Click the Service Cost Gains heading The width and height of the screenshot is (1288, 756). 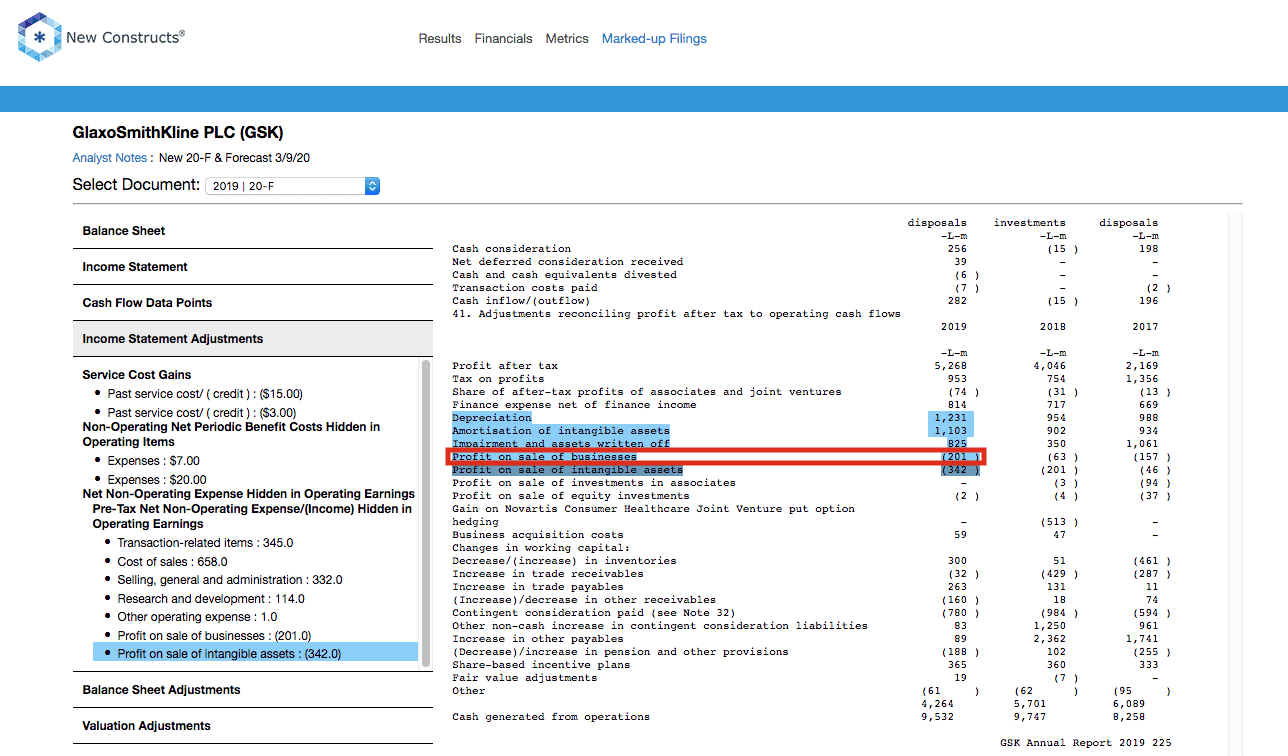(x=137, y=375)
